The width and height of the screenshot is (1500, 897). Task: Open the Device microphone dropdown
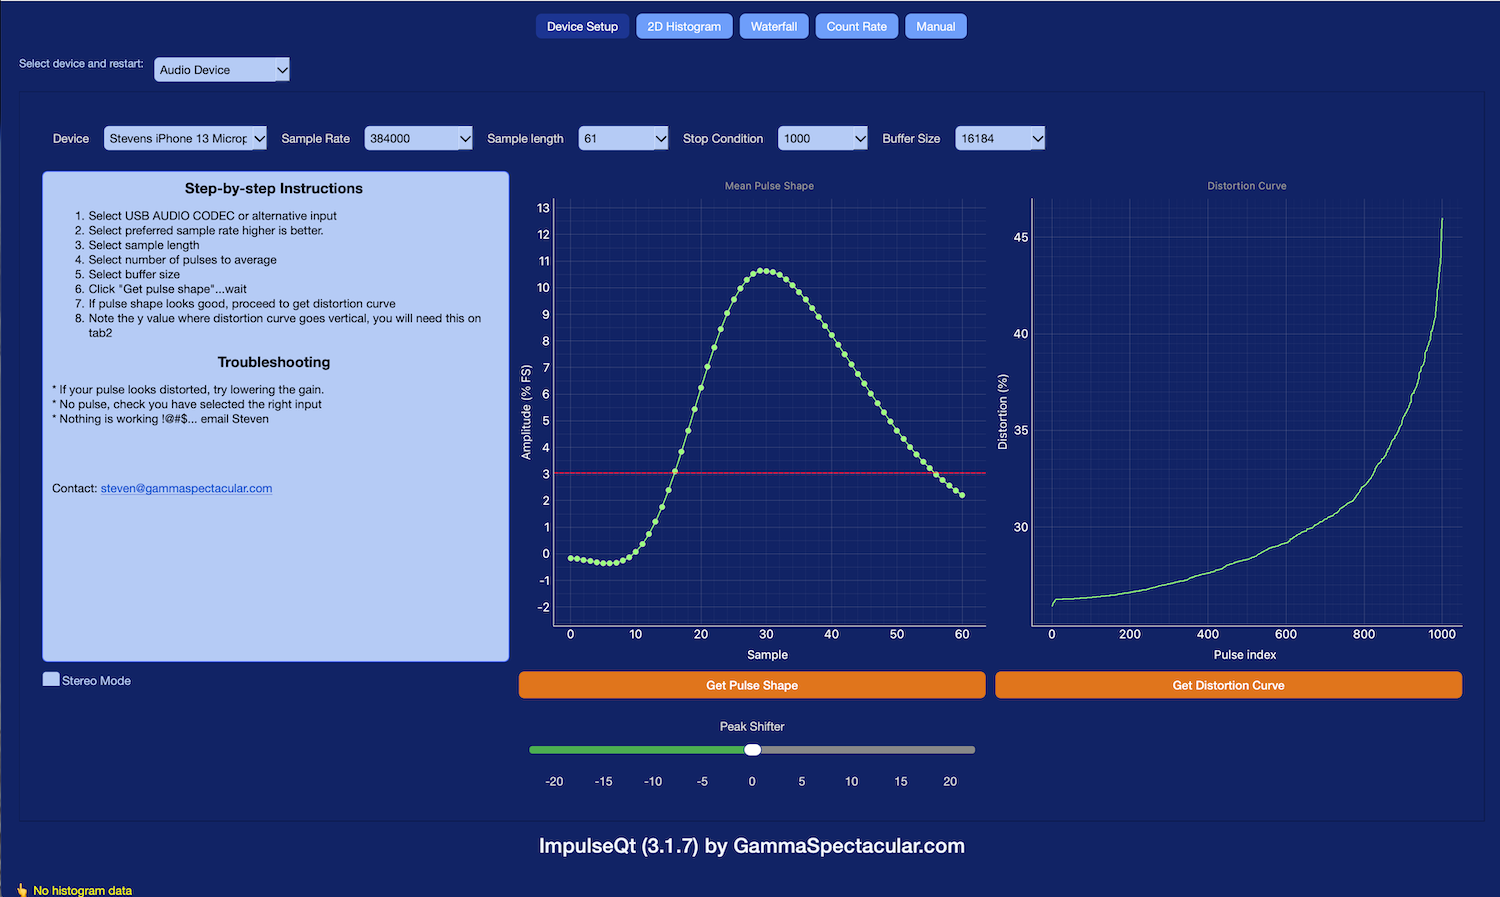coord(185,139)
